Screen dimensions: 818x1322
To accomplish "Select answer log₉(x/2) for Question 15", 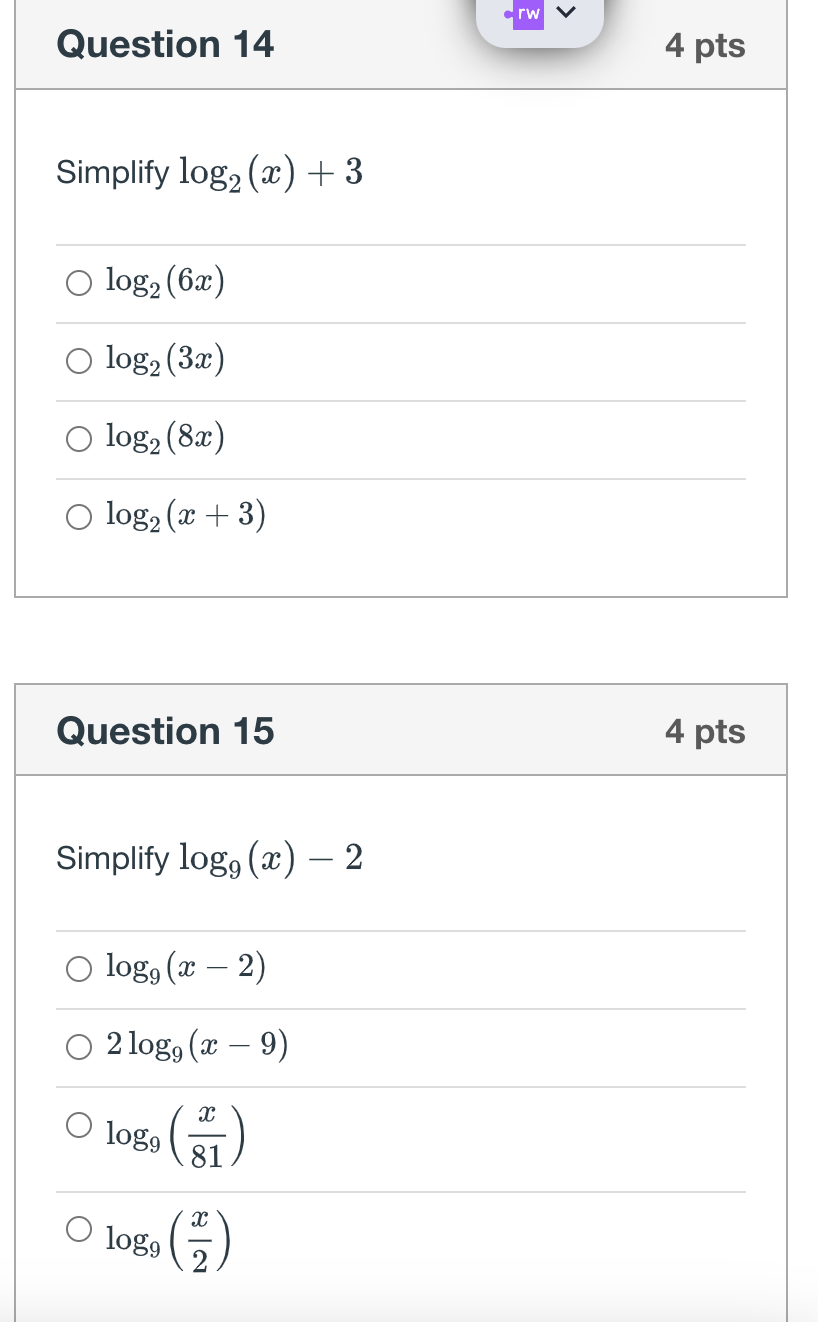I will [79, 1229].
